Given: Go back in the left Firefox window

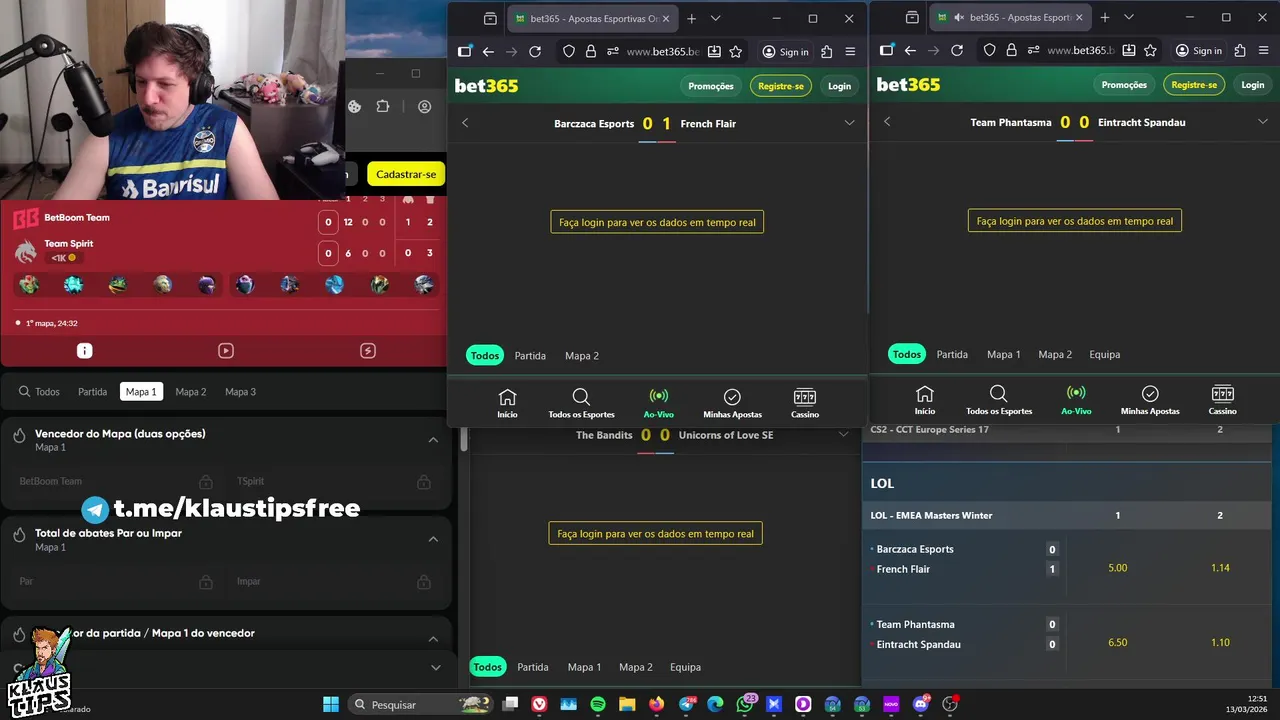Looking at the screenshot, I should pyautogui.click(x=488, y=52).
